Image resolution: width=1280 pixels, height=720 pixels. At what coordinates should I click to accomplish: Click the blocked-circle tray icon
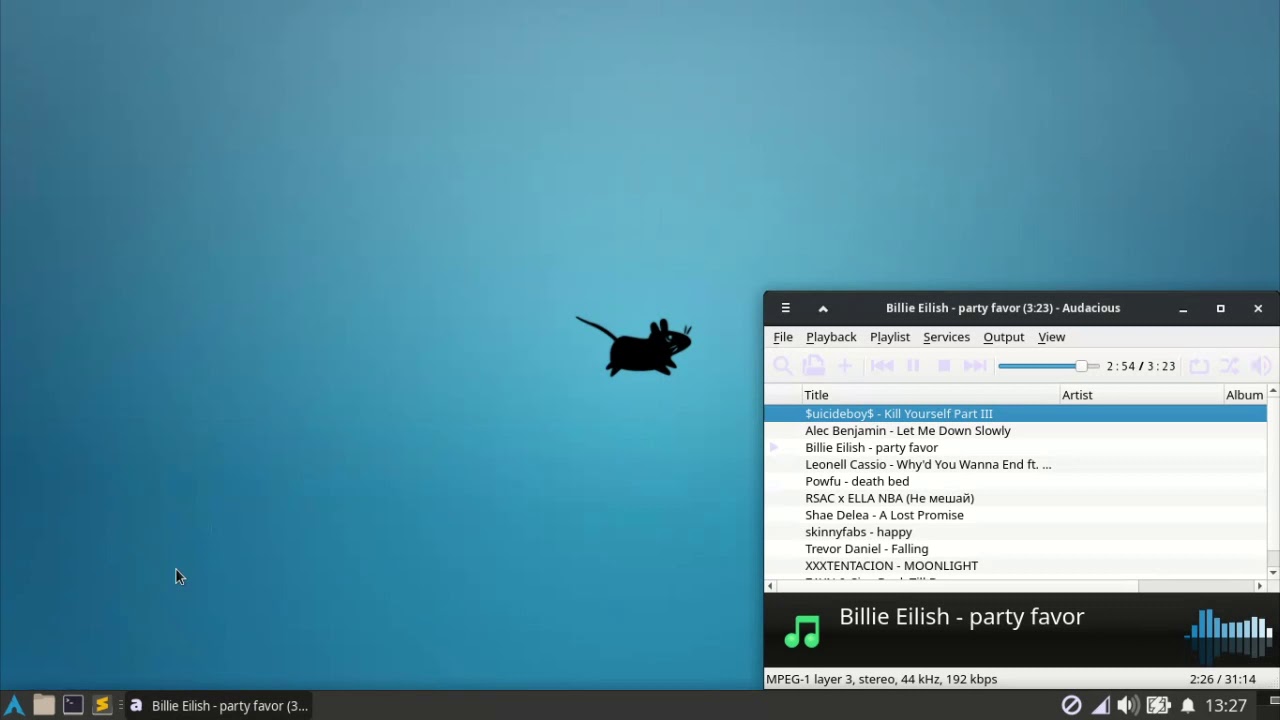[1071, 706]
